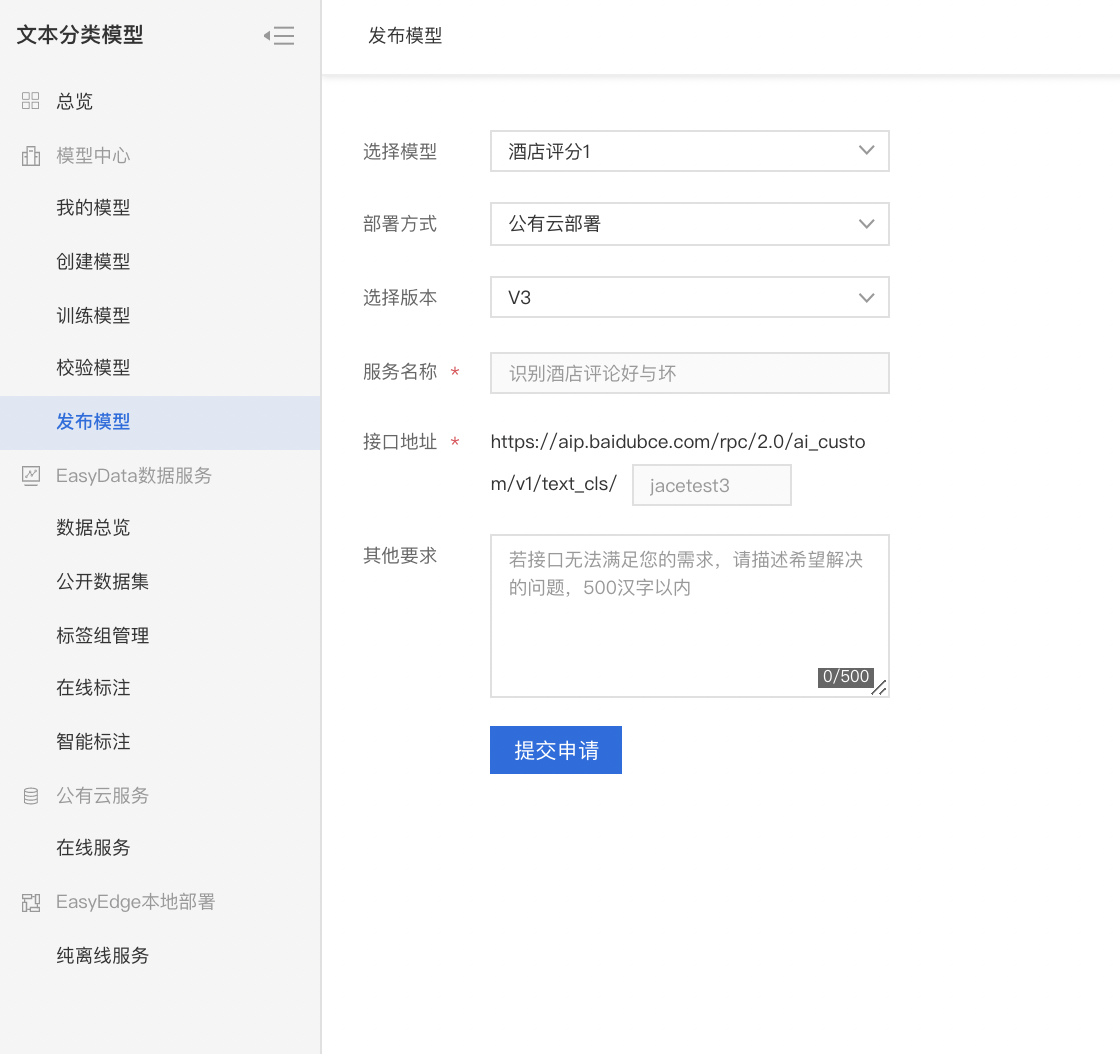This screenshot has height=1054, width=1120.
Task: Collapse the sidebar with the menu fold icon
Action: pyautogui.click(x=279, y=36)
